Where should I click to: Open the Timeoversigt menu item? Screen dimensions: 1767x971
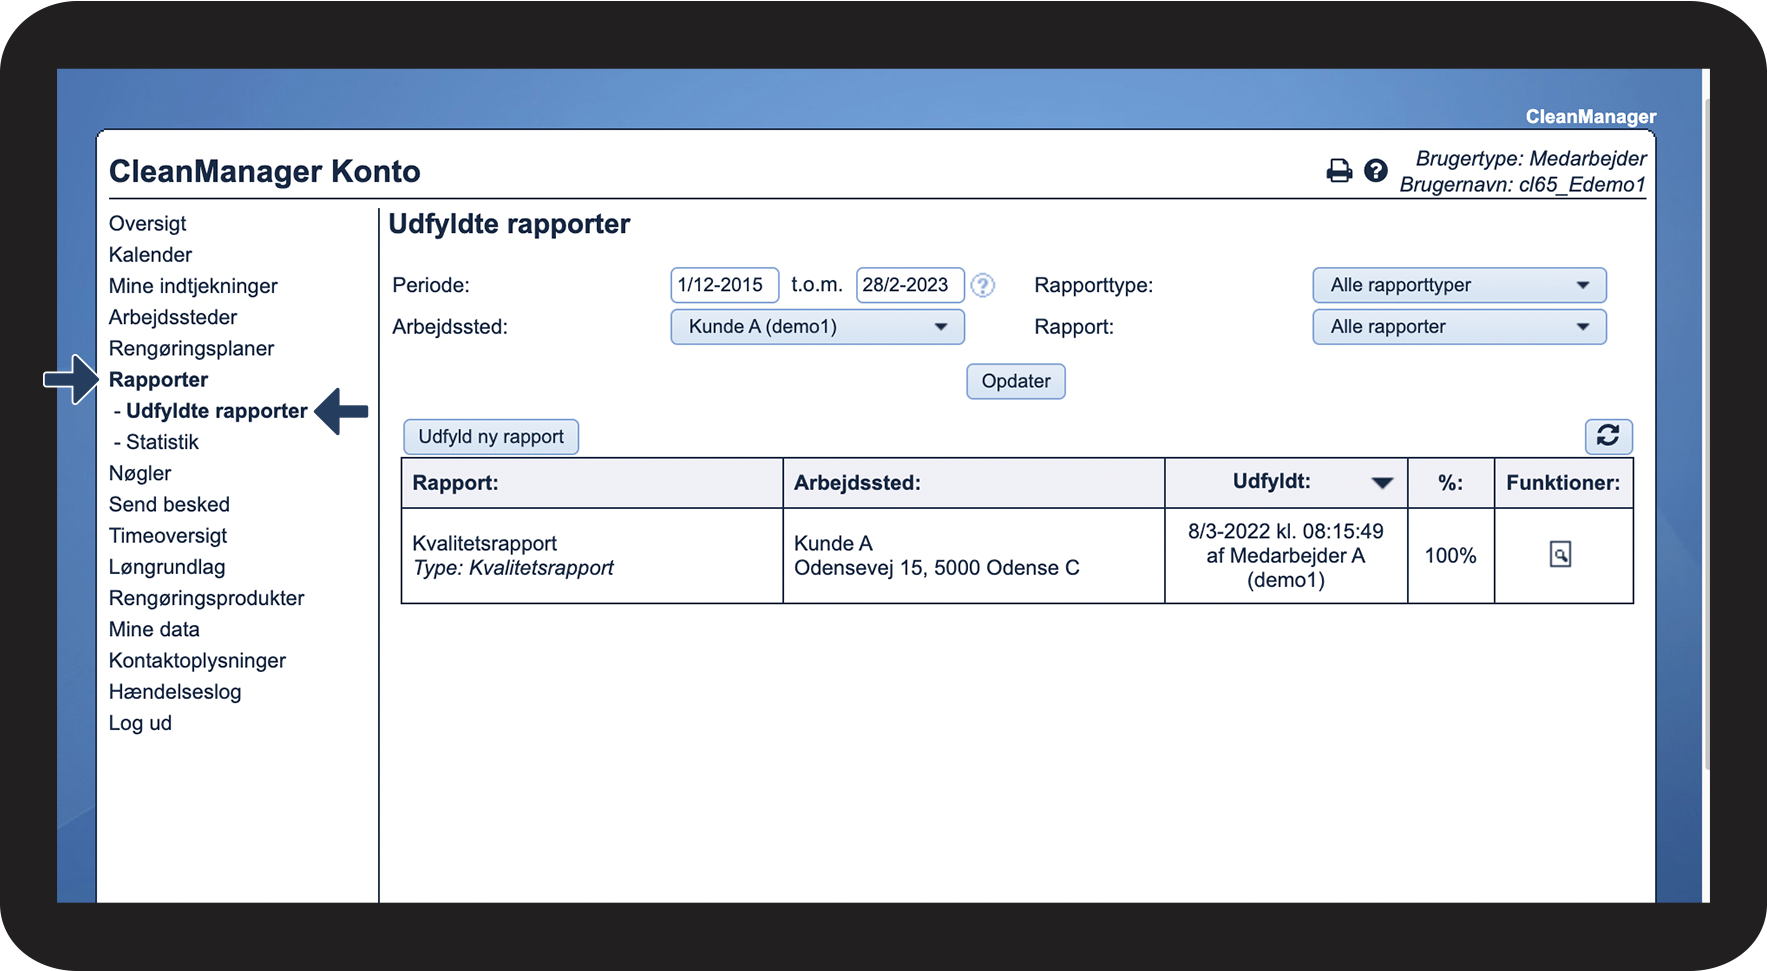(168, 536)
